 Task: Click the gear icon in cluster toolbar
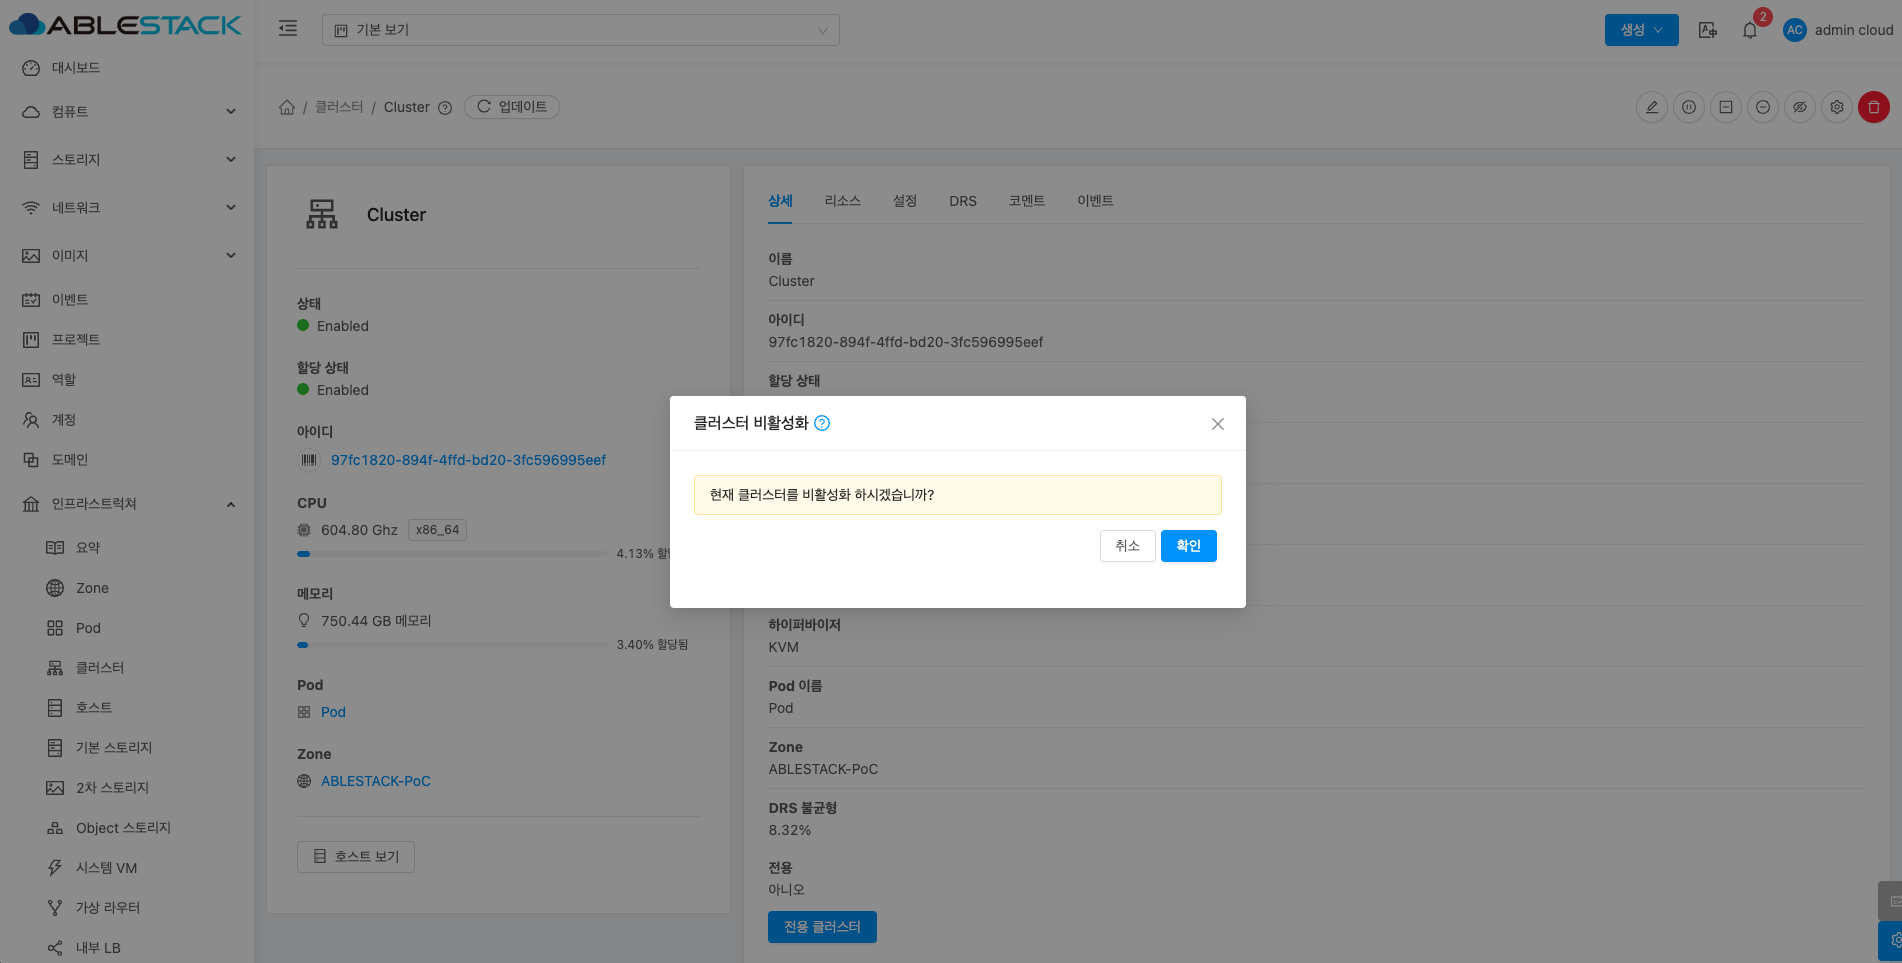click(1836, 107)
